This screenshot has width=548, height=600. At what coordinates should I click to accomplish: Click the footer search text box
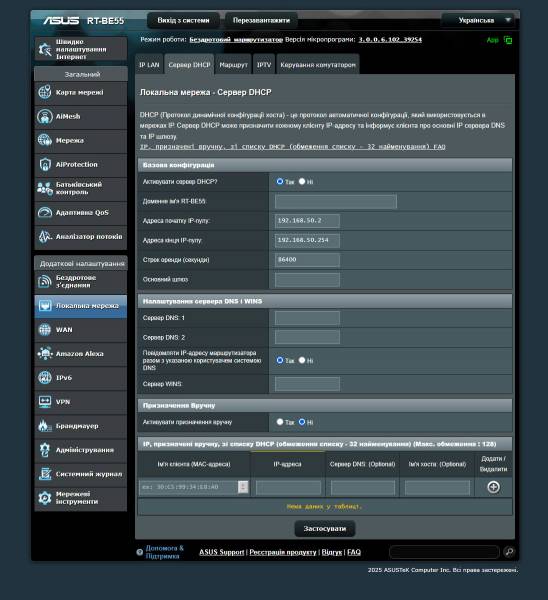[x=444, y=552]
